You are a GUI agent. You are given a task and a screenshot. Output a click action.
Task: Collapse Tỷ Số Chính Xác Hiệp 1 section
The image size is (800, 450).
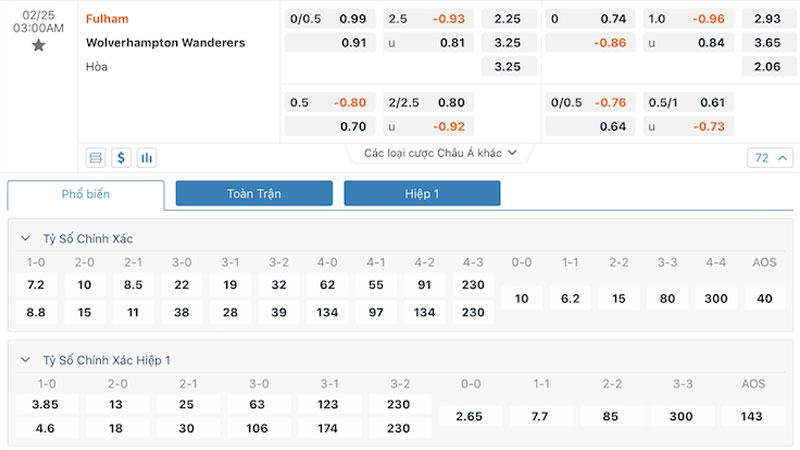(x=26, y=360)
